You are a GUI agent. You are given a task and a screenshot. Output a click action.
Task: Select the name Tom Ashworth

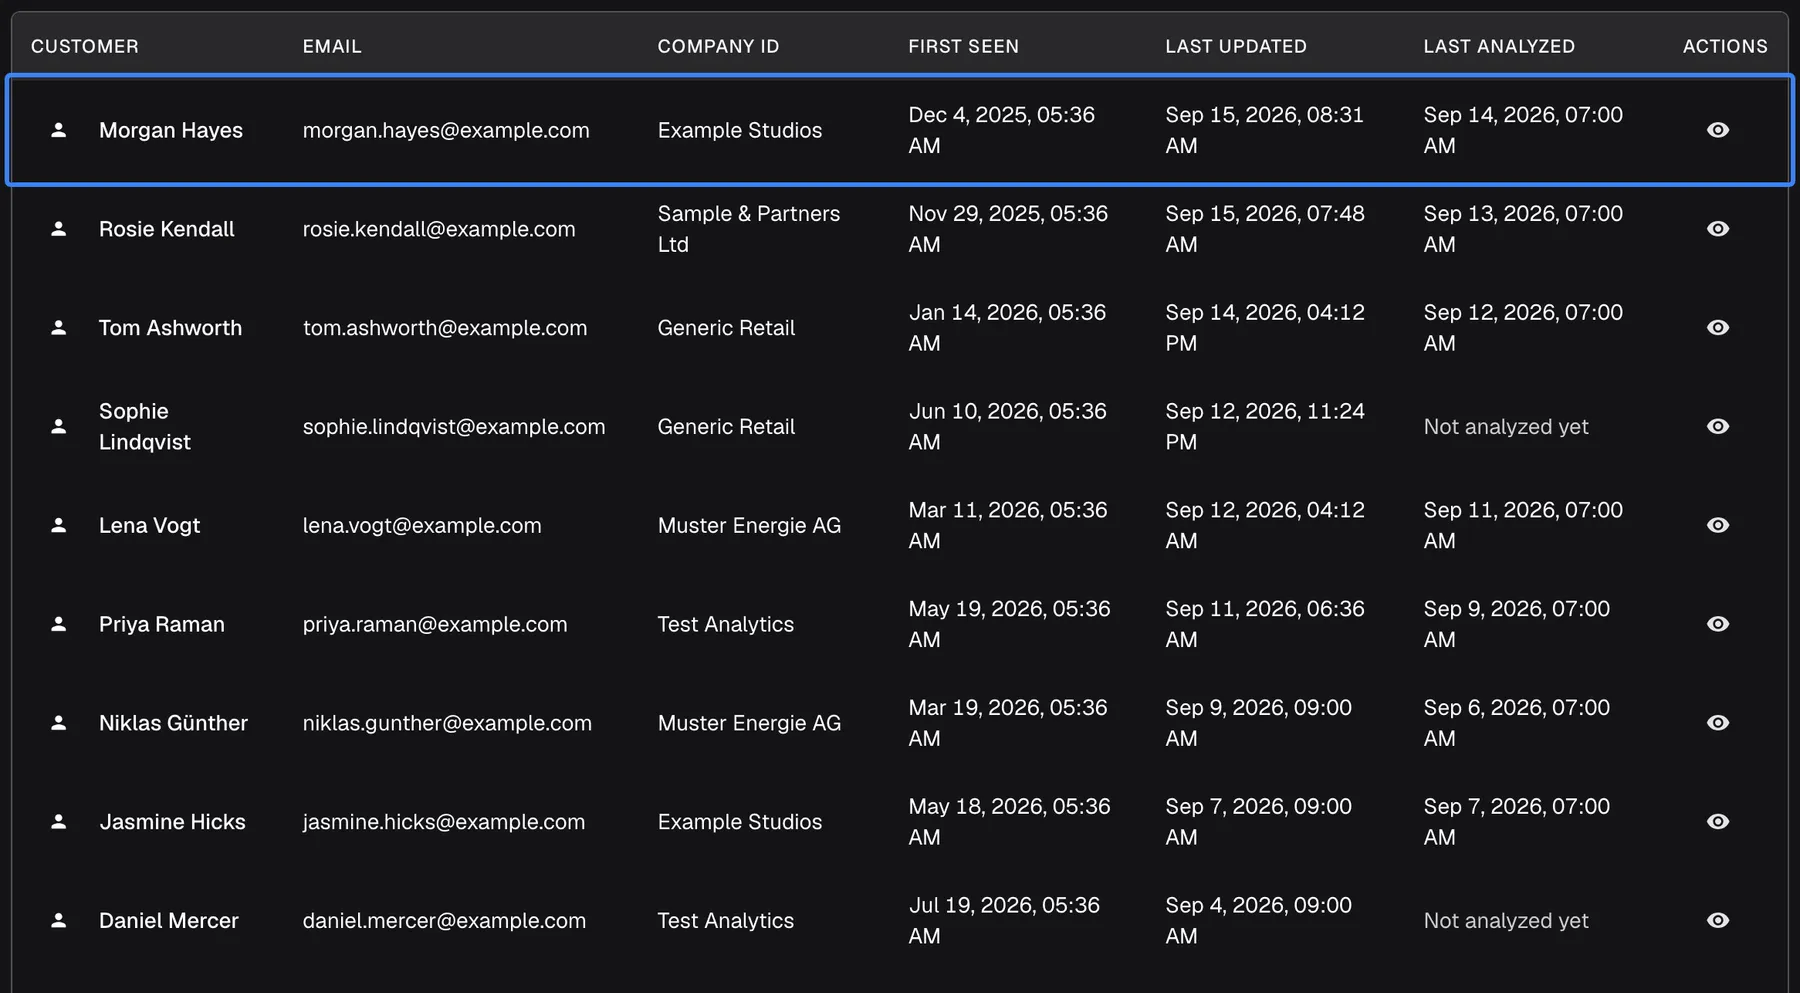point(170,328)
